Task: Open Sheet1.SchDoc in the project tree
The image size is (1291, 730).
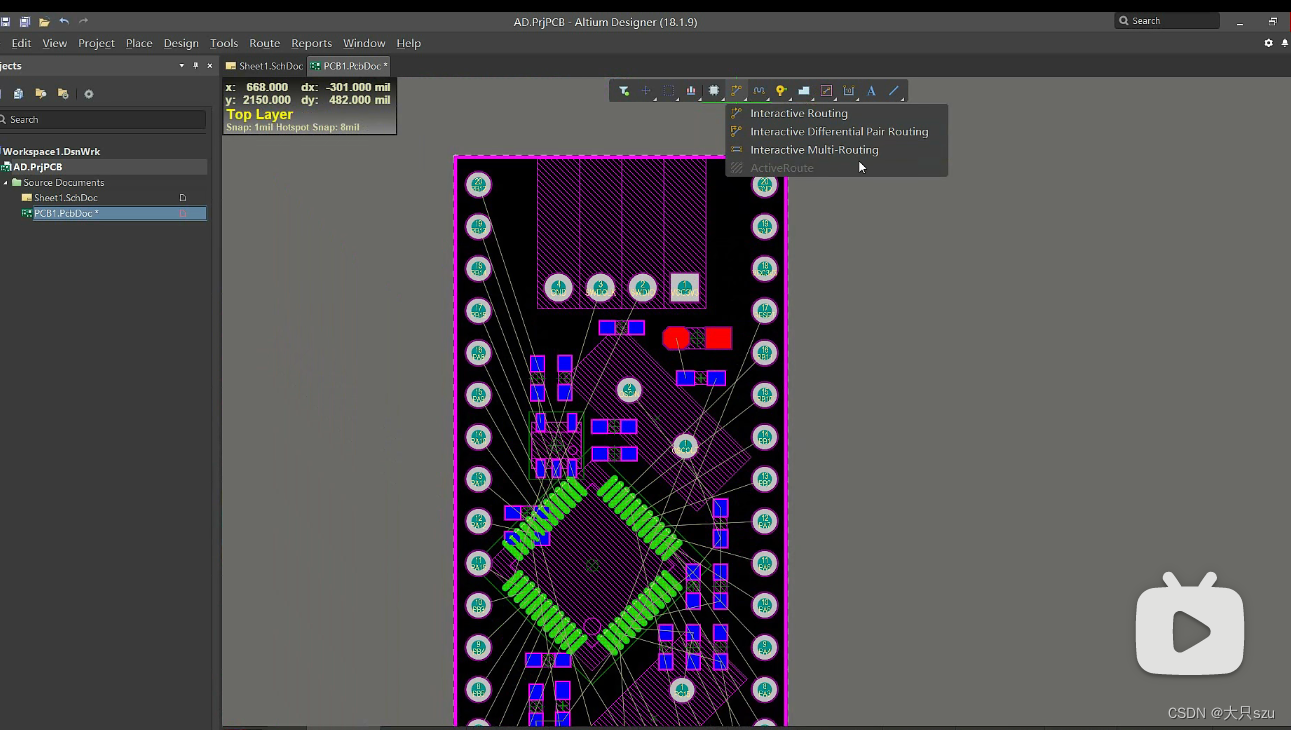Action: click(65, 198)
